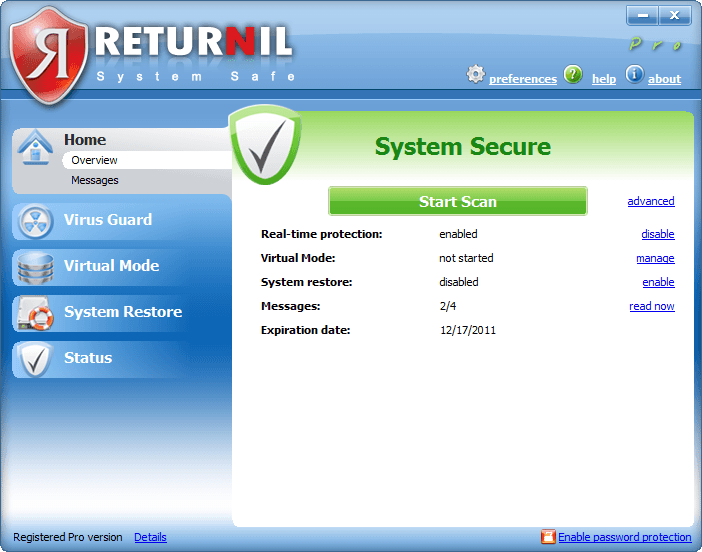Open Messages under Home
702x552 pixels.
tap(95, 180)
